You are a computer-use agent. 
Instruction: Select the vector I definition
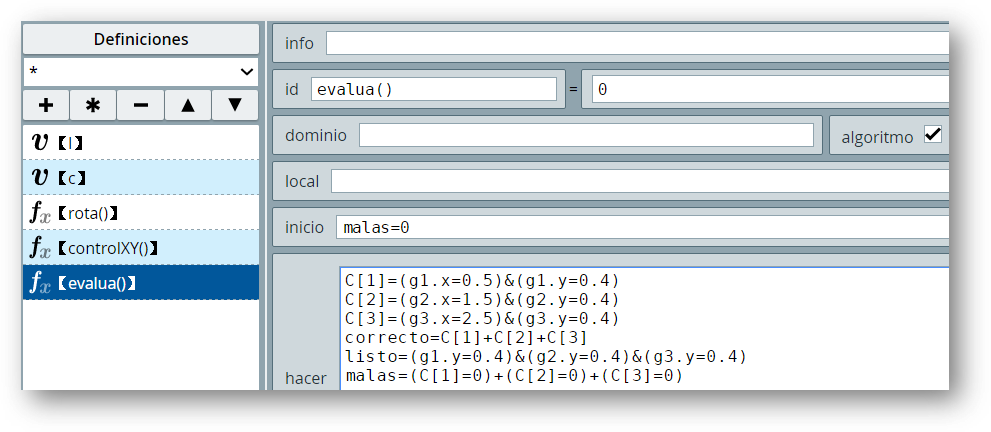pos(141,142)
